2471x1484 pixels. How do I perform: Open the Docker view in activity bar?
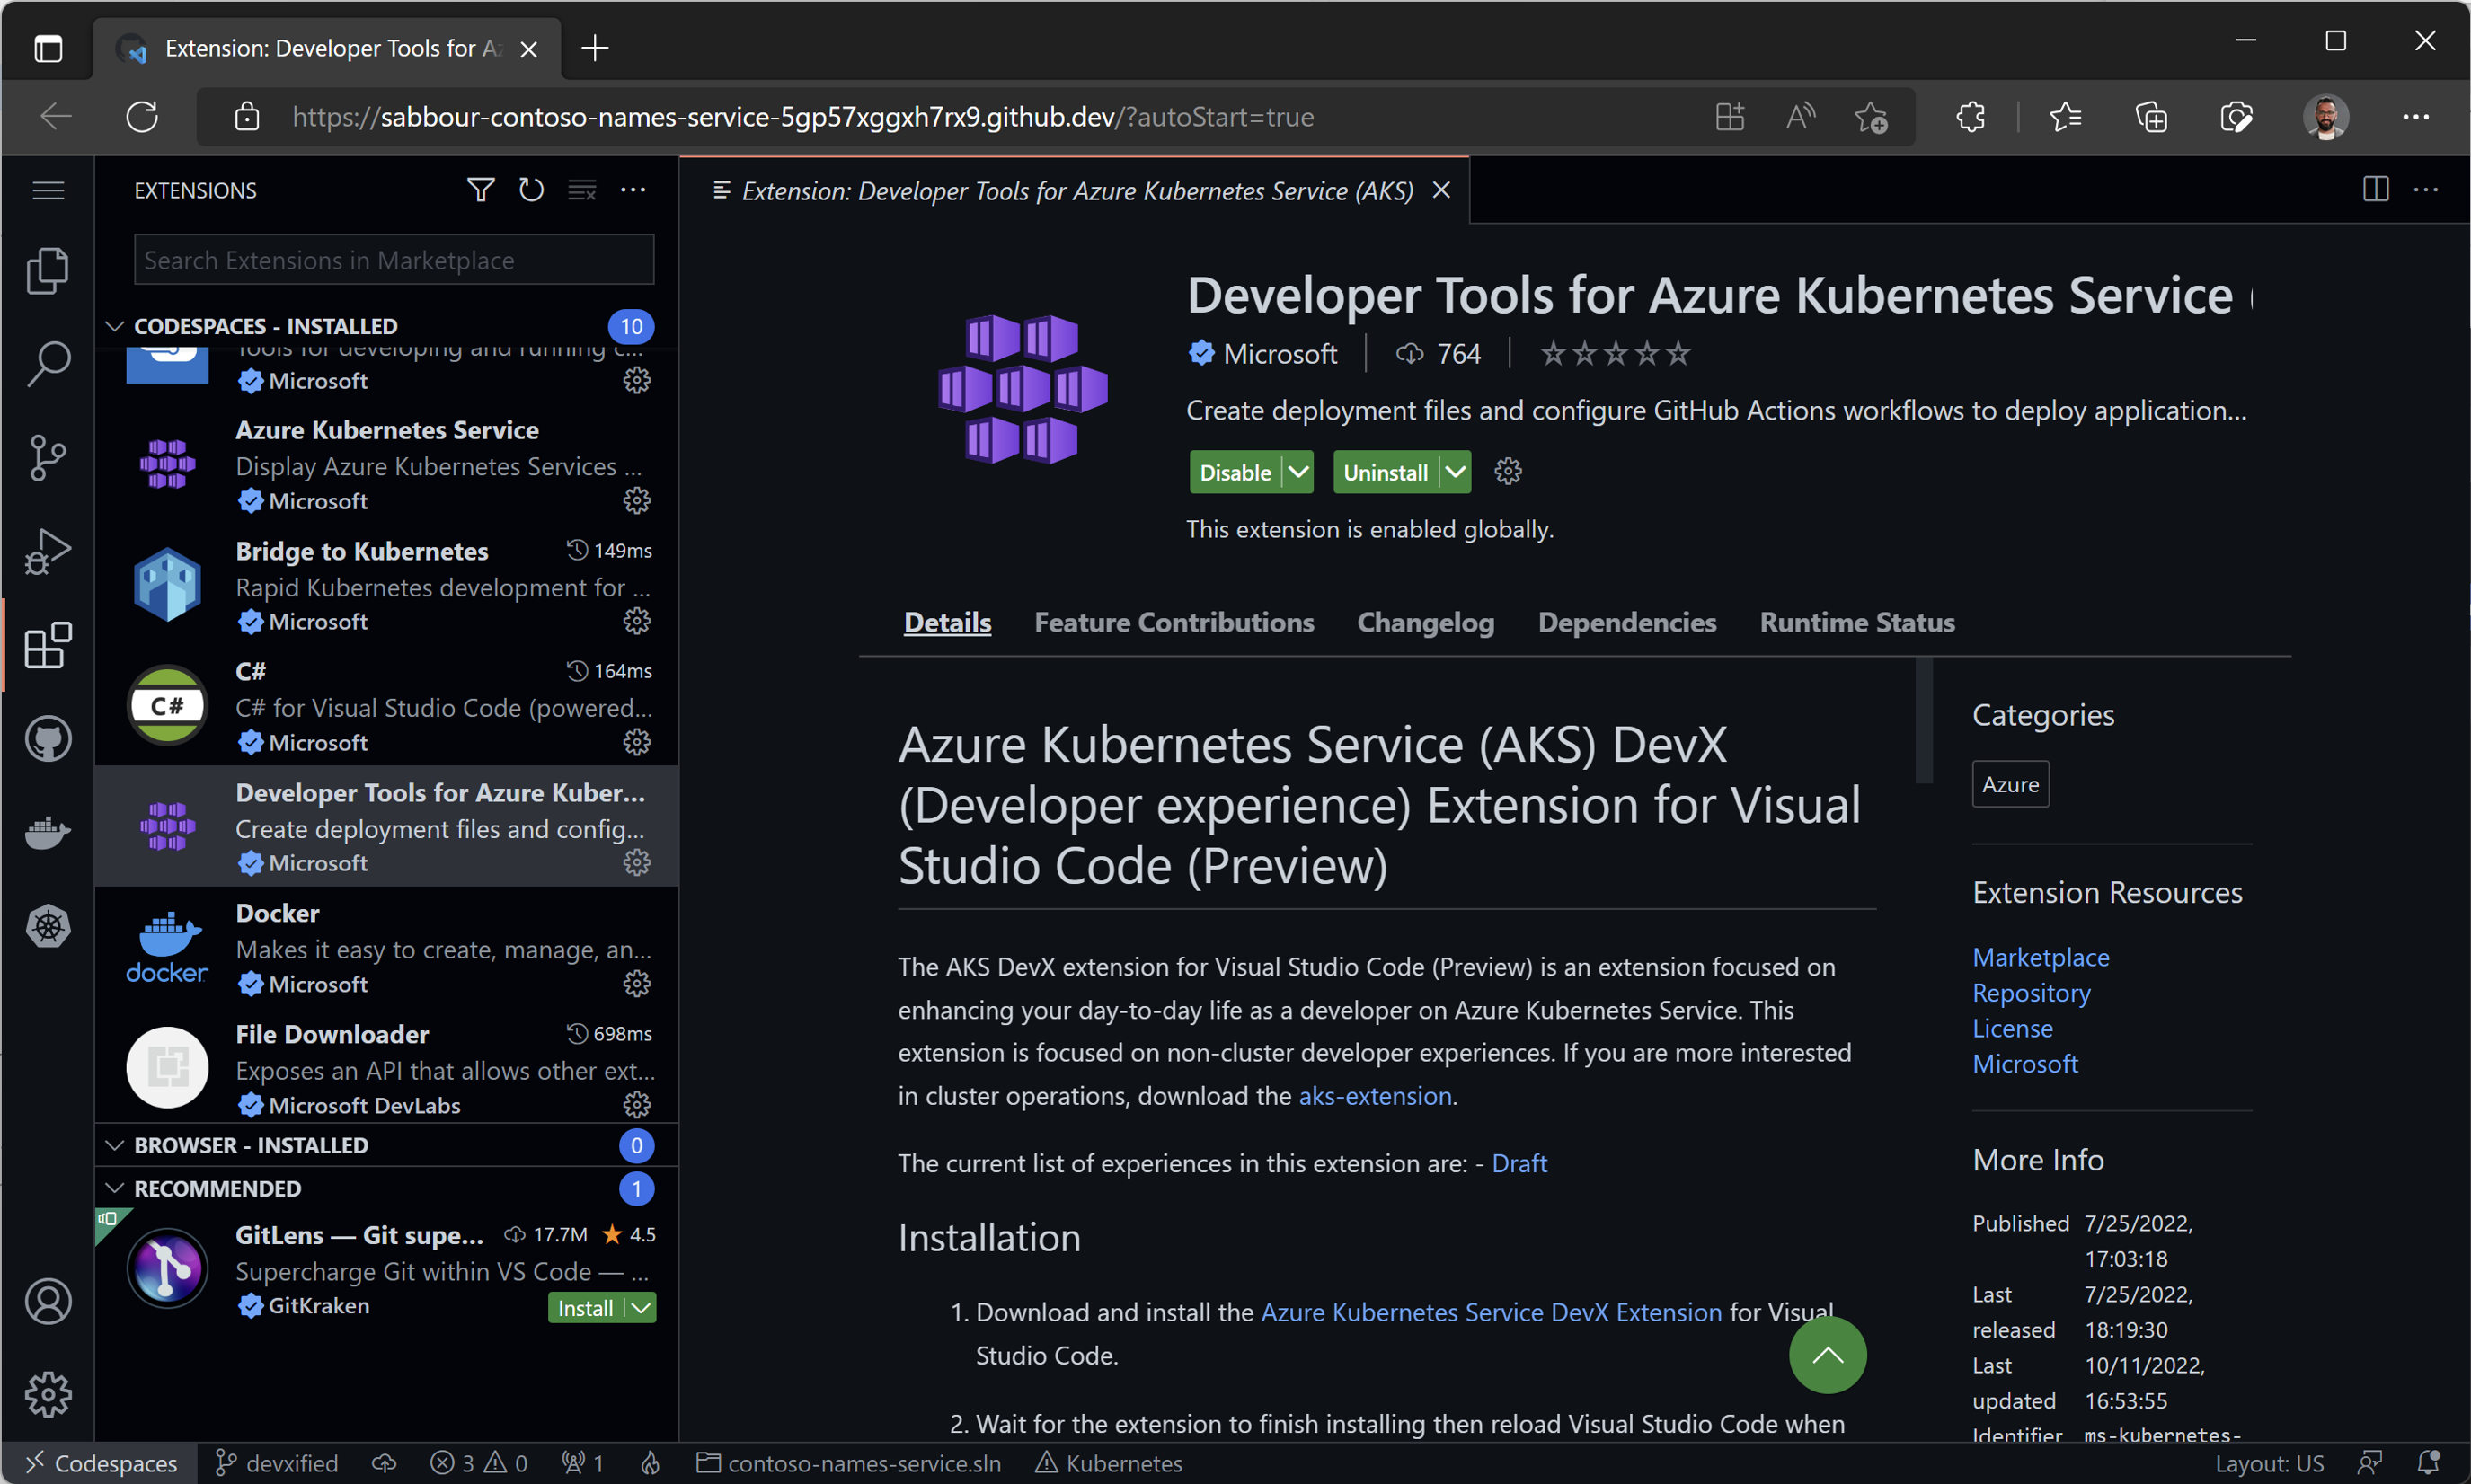(47, 832)
